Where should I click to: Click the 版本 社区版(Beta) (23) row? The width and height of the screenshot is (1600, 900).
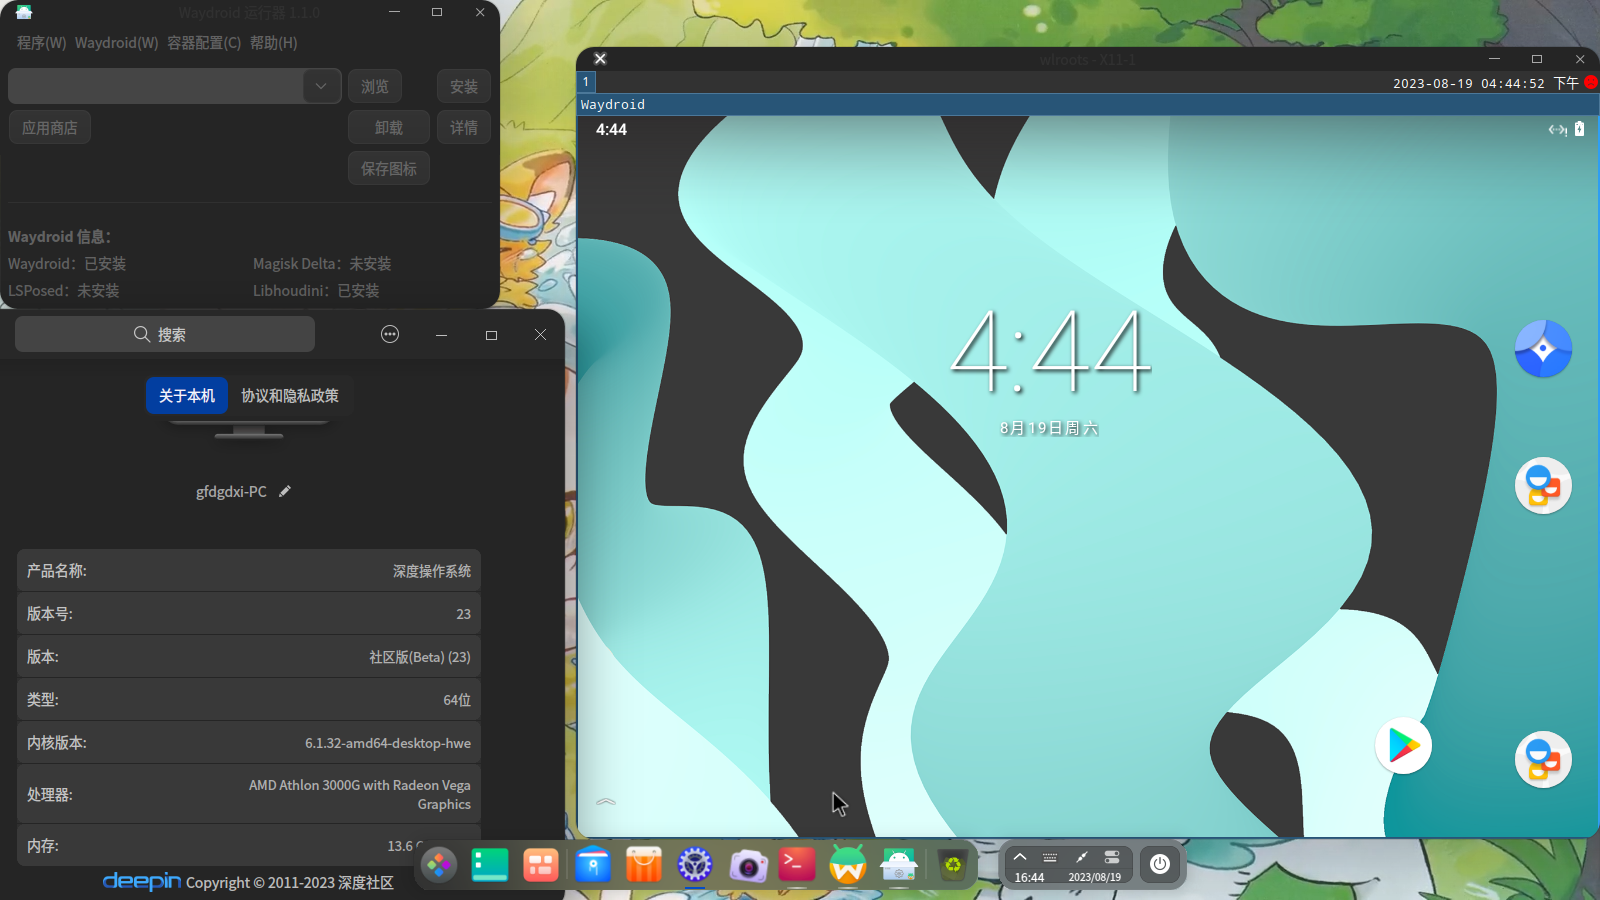click(249, 656)
